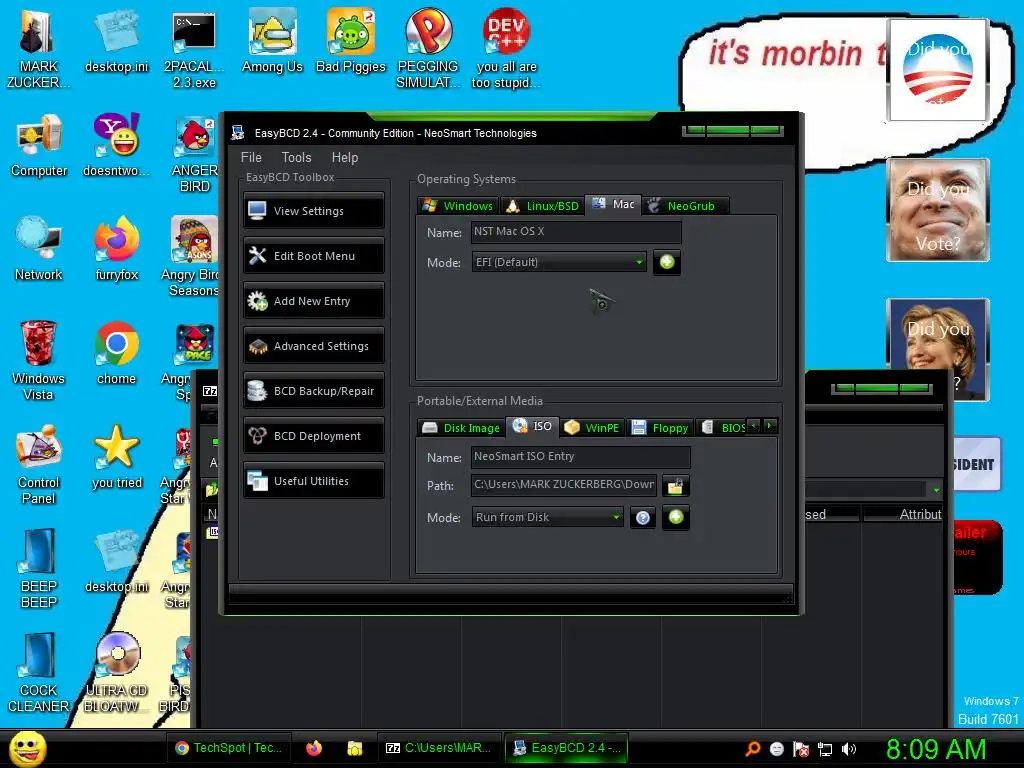Launch Bad Piggies desktop shortcut
This screenshot has height=768, width=1024.
[x=351, y=40]
